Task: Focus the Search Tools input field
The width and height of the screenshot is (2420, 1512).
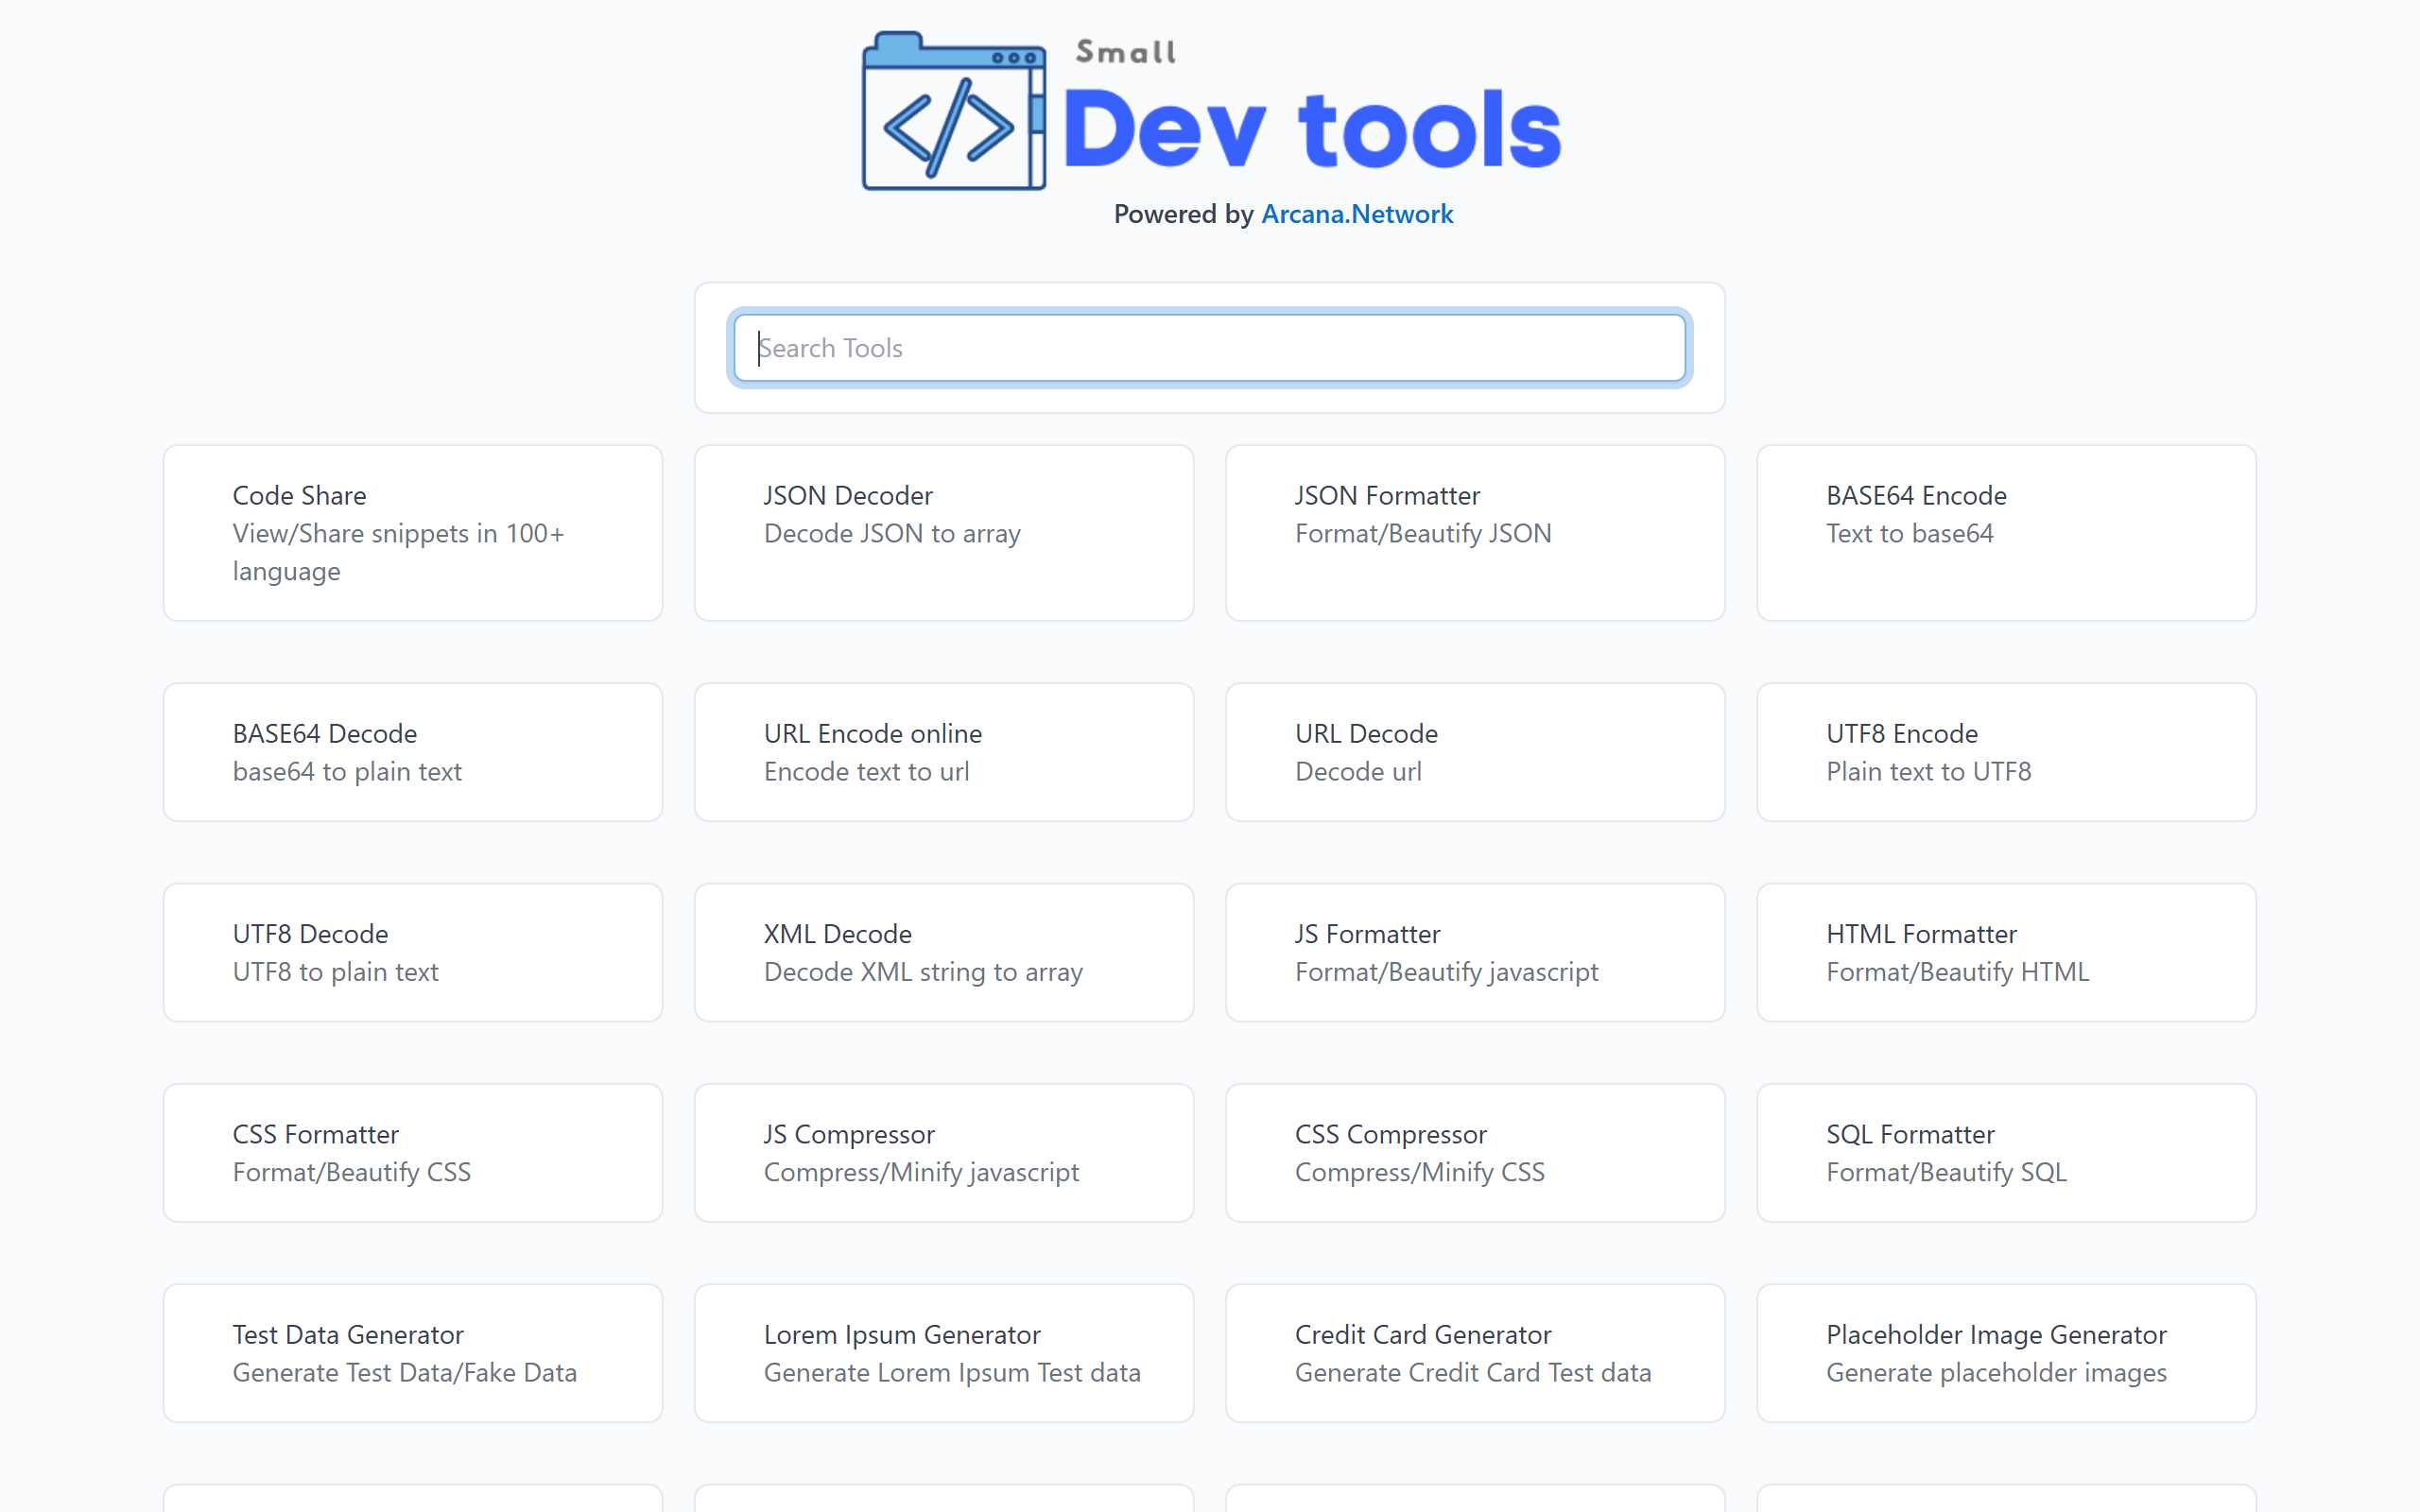Action: point(1208,348)
